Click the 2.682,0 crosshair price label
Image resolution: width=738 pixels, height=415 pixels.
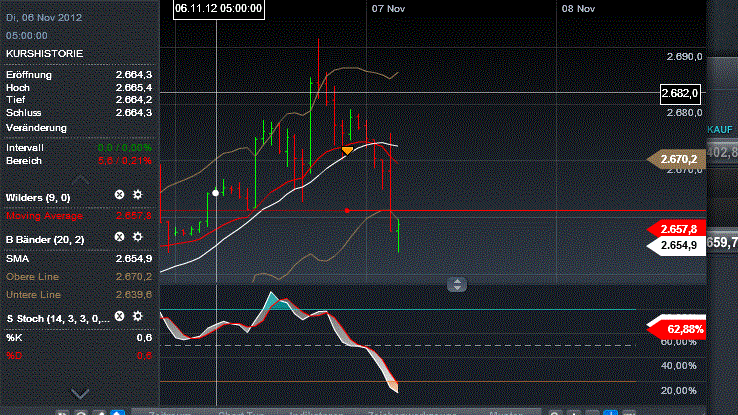(680, 94)
